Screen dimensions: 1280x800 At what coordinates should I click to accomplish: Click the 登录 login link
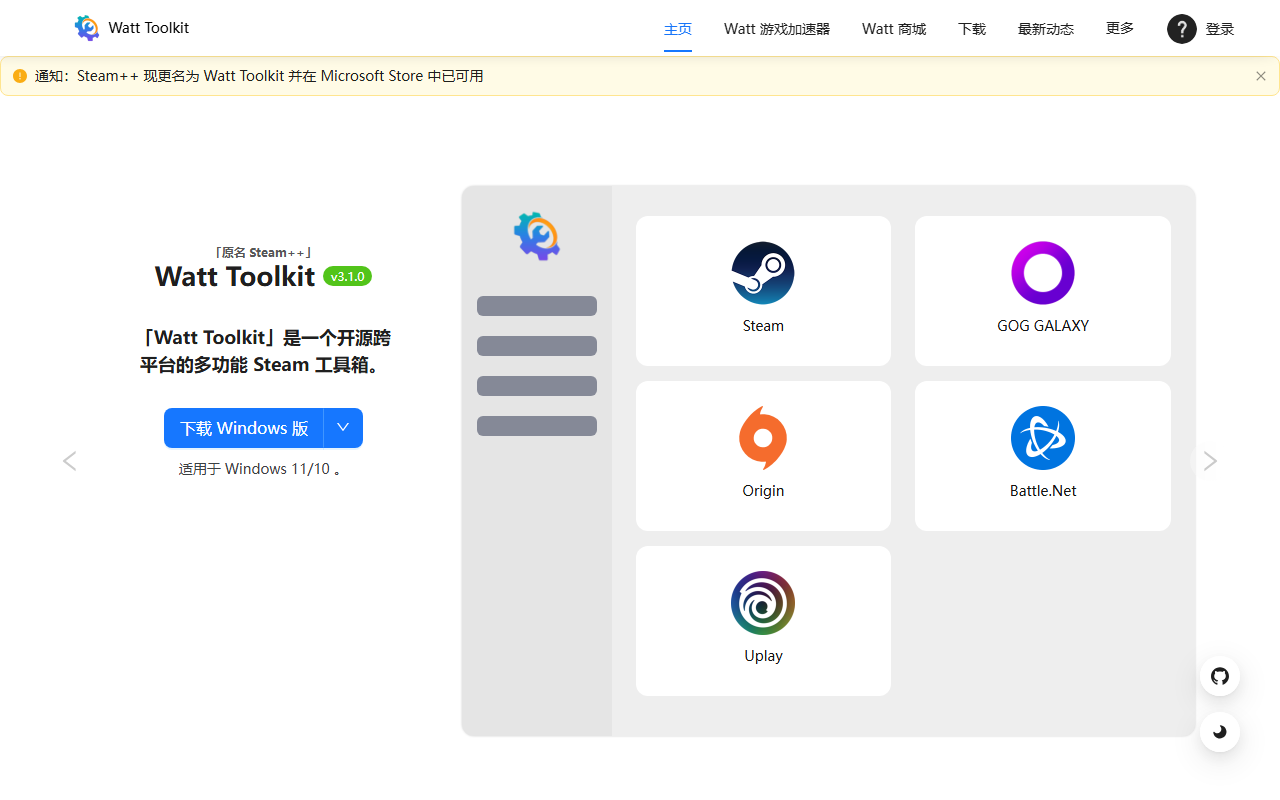(1220, 29)
